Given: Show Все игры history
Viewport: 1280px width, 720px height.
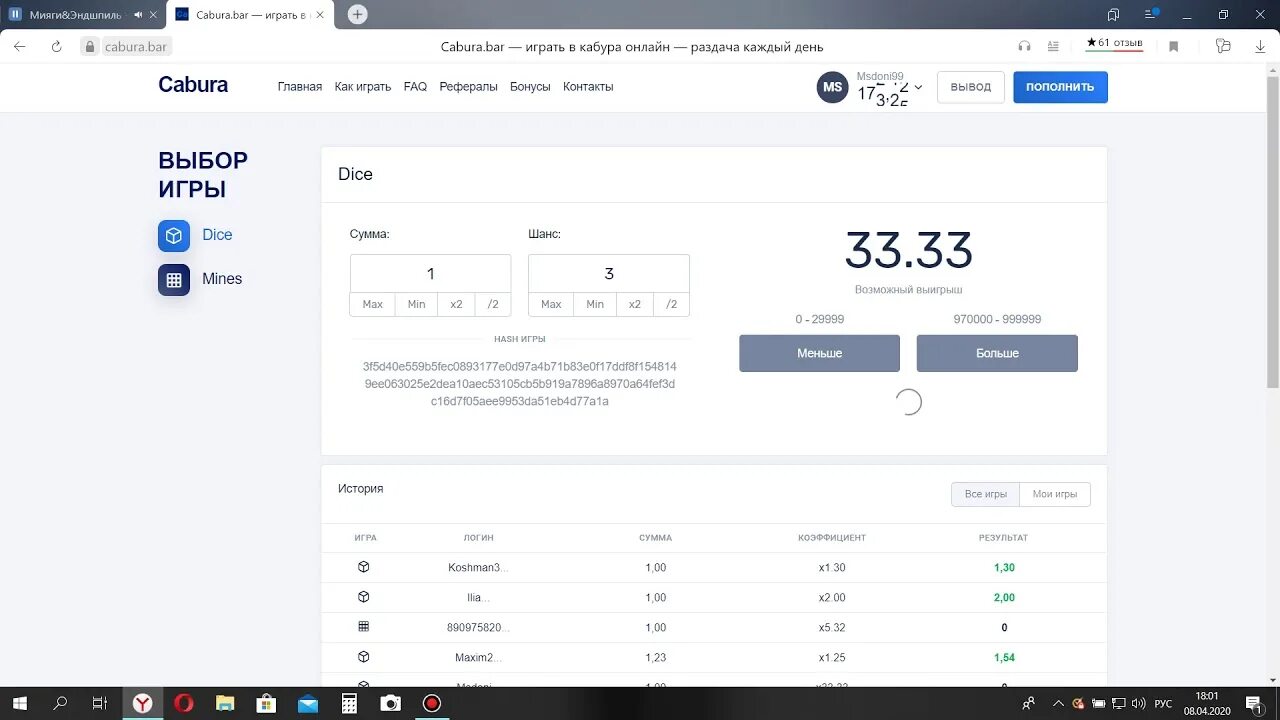Looking at the screenshot, I should click(x=985, y=494).
